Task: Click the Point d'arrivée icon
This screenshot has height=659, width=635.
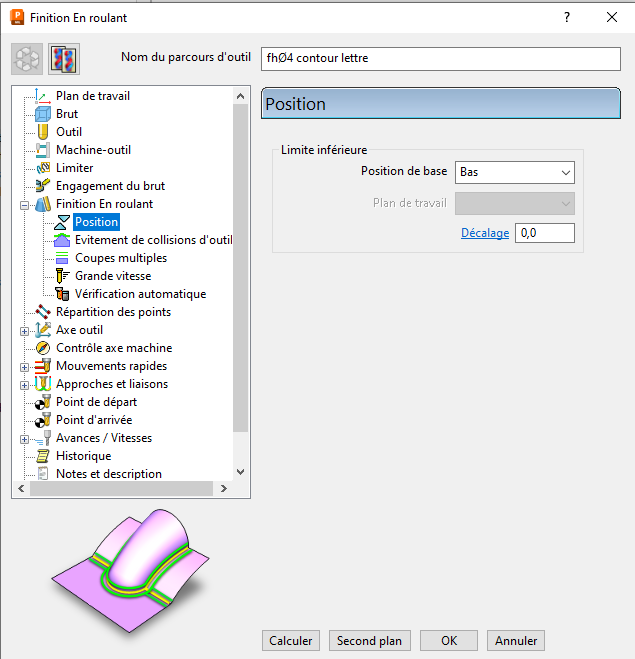Action: pos(43,420)
